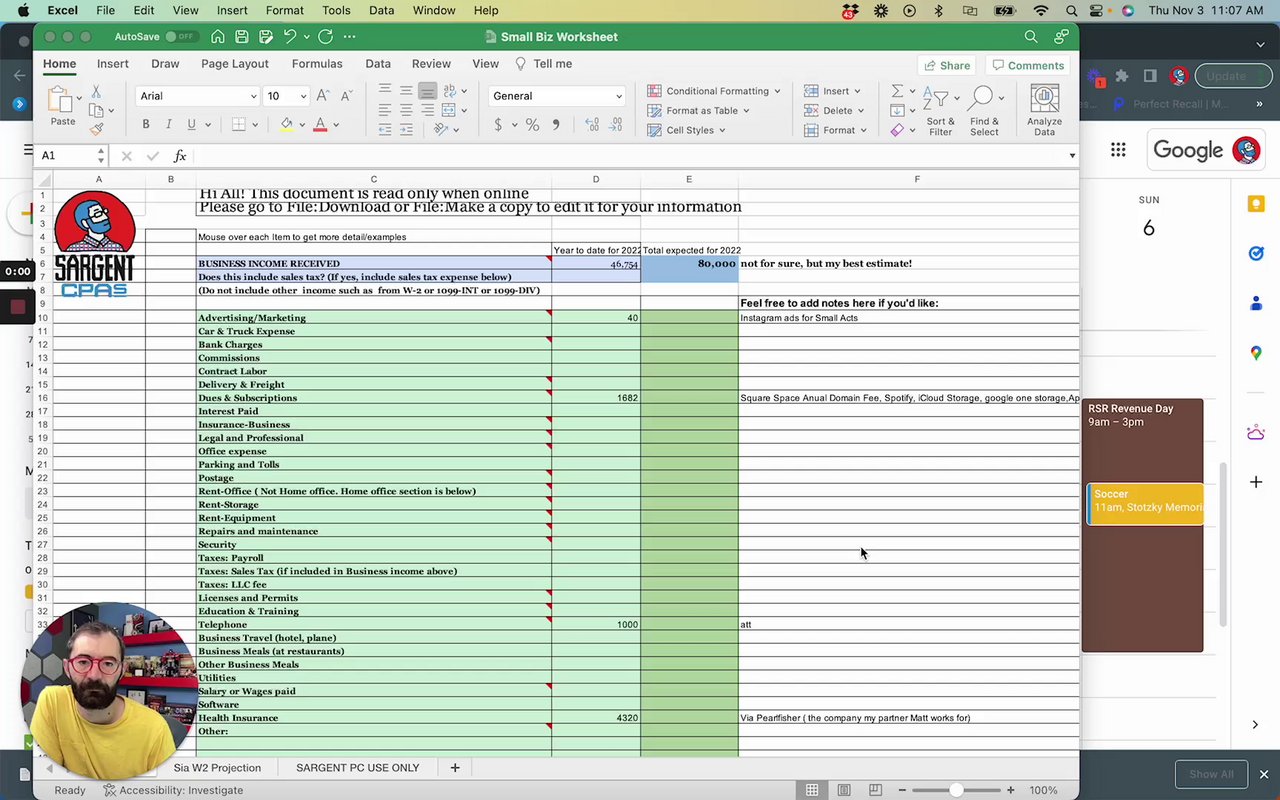Click the Wrap Text icon
Screen dimensions: 1280x800
click(x=449, y=91)
